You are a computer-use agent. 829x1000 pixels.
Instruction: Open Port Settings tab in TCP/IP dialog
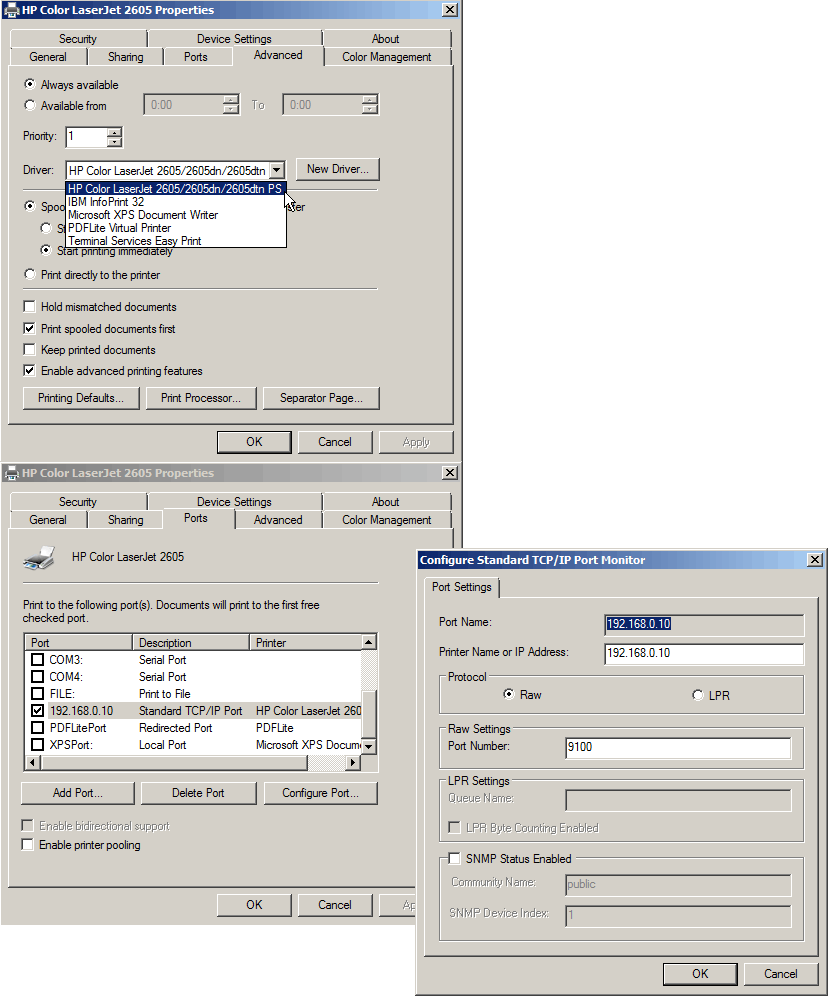462,587
